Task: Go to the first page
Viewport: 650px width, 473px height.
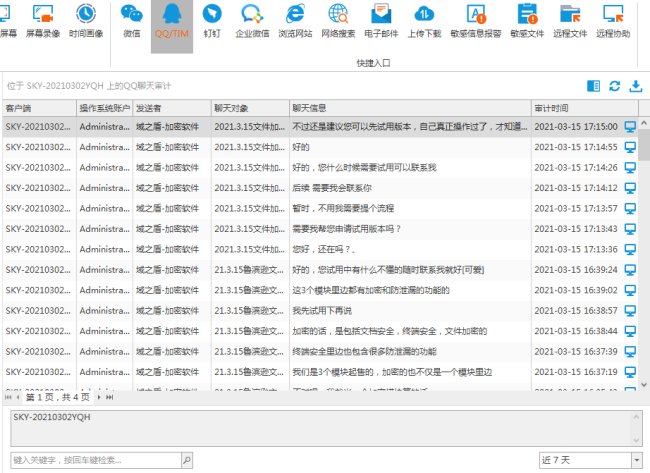Action: pos(8,397)
